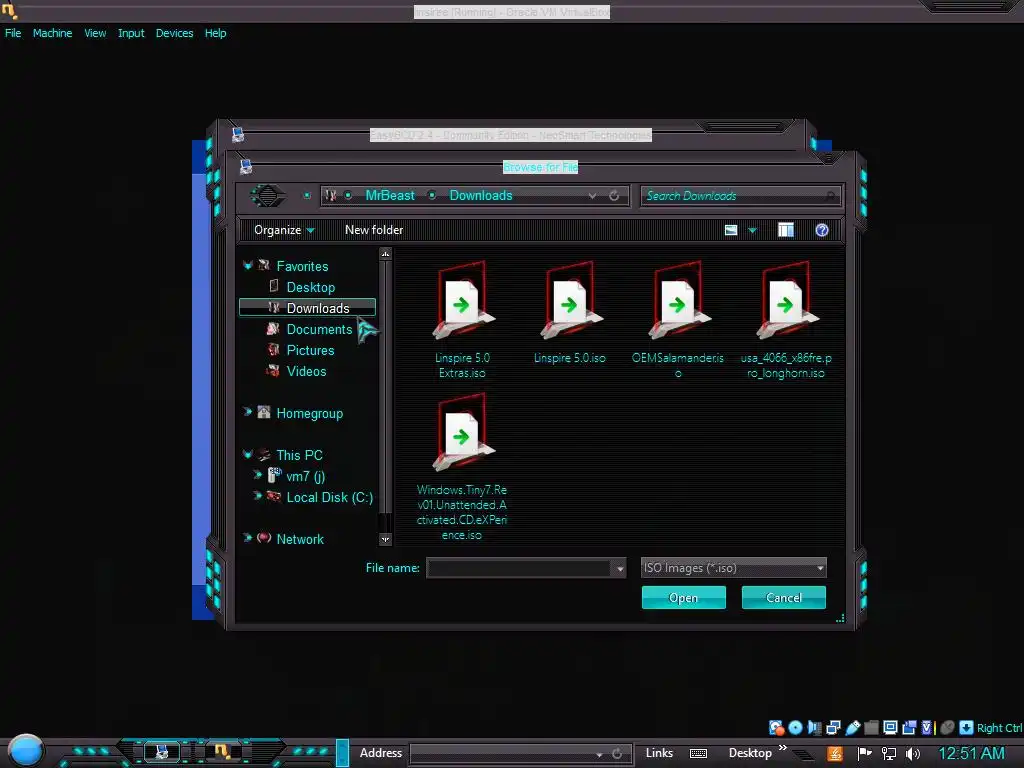Open the Machine menu

coord(52,33)
